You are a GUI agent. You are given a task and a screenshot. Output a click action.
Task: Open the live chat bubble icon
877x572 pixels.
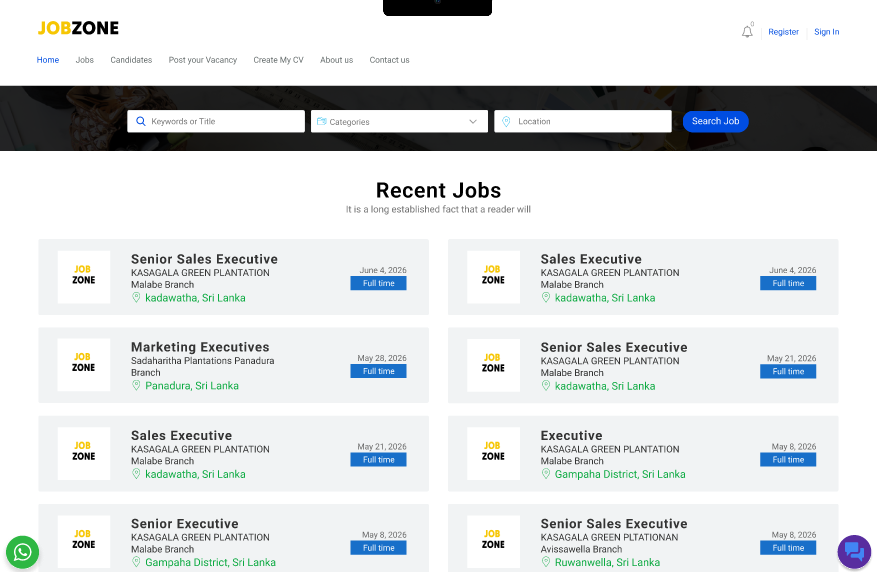(854, 552)
